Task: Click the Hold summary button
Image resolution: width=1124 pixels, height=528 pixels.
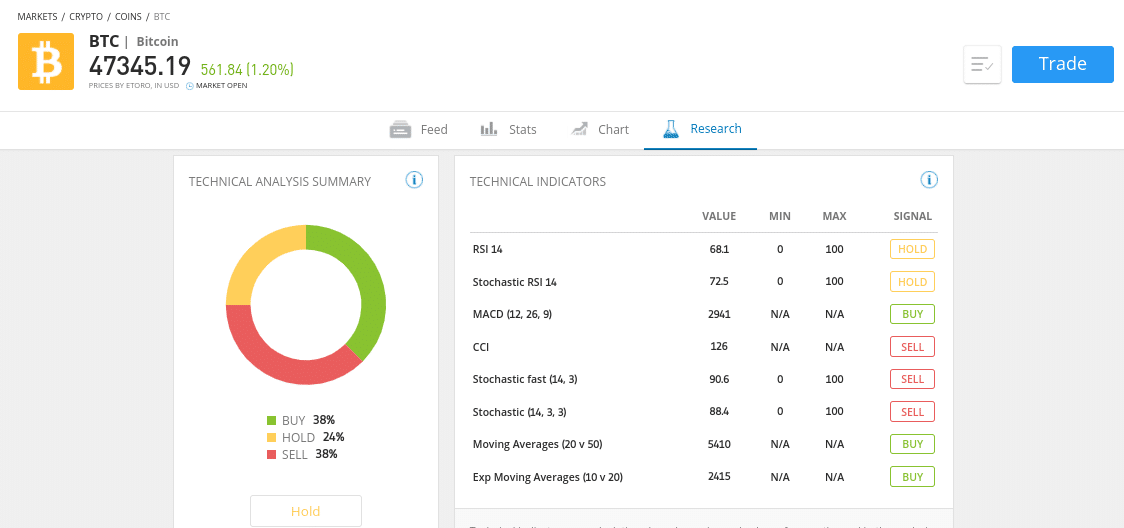Action: 305,511
